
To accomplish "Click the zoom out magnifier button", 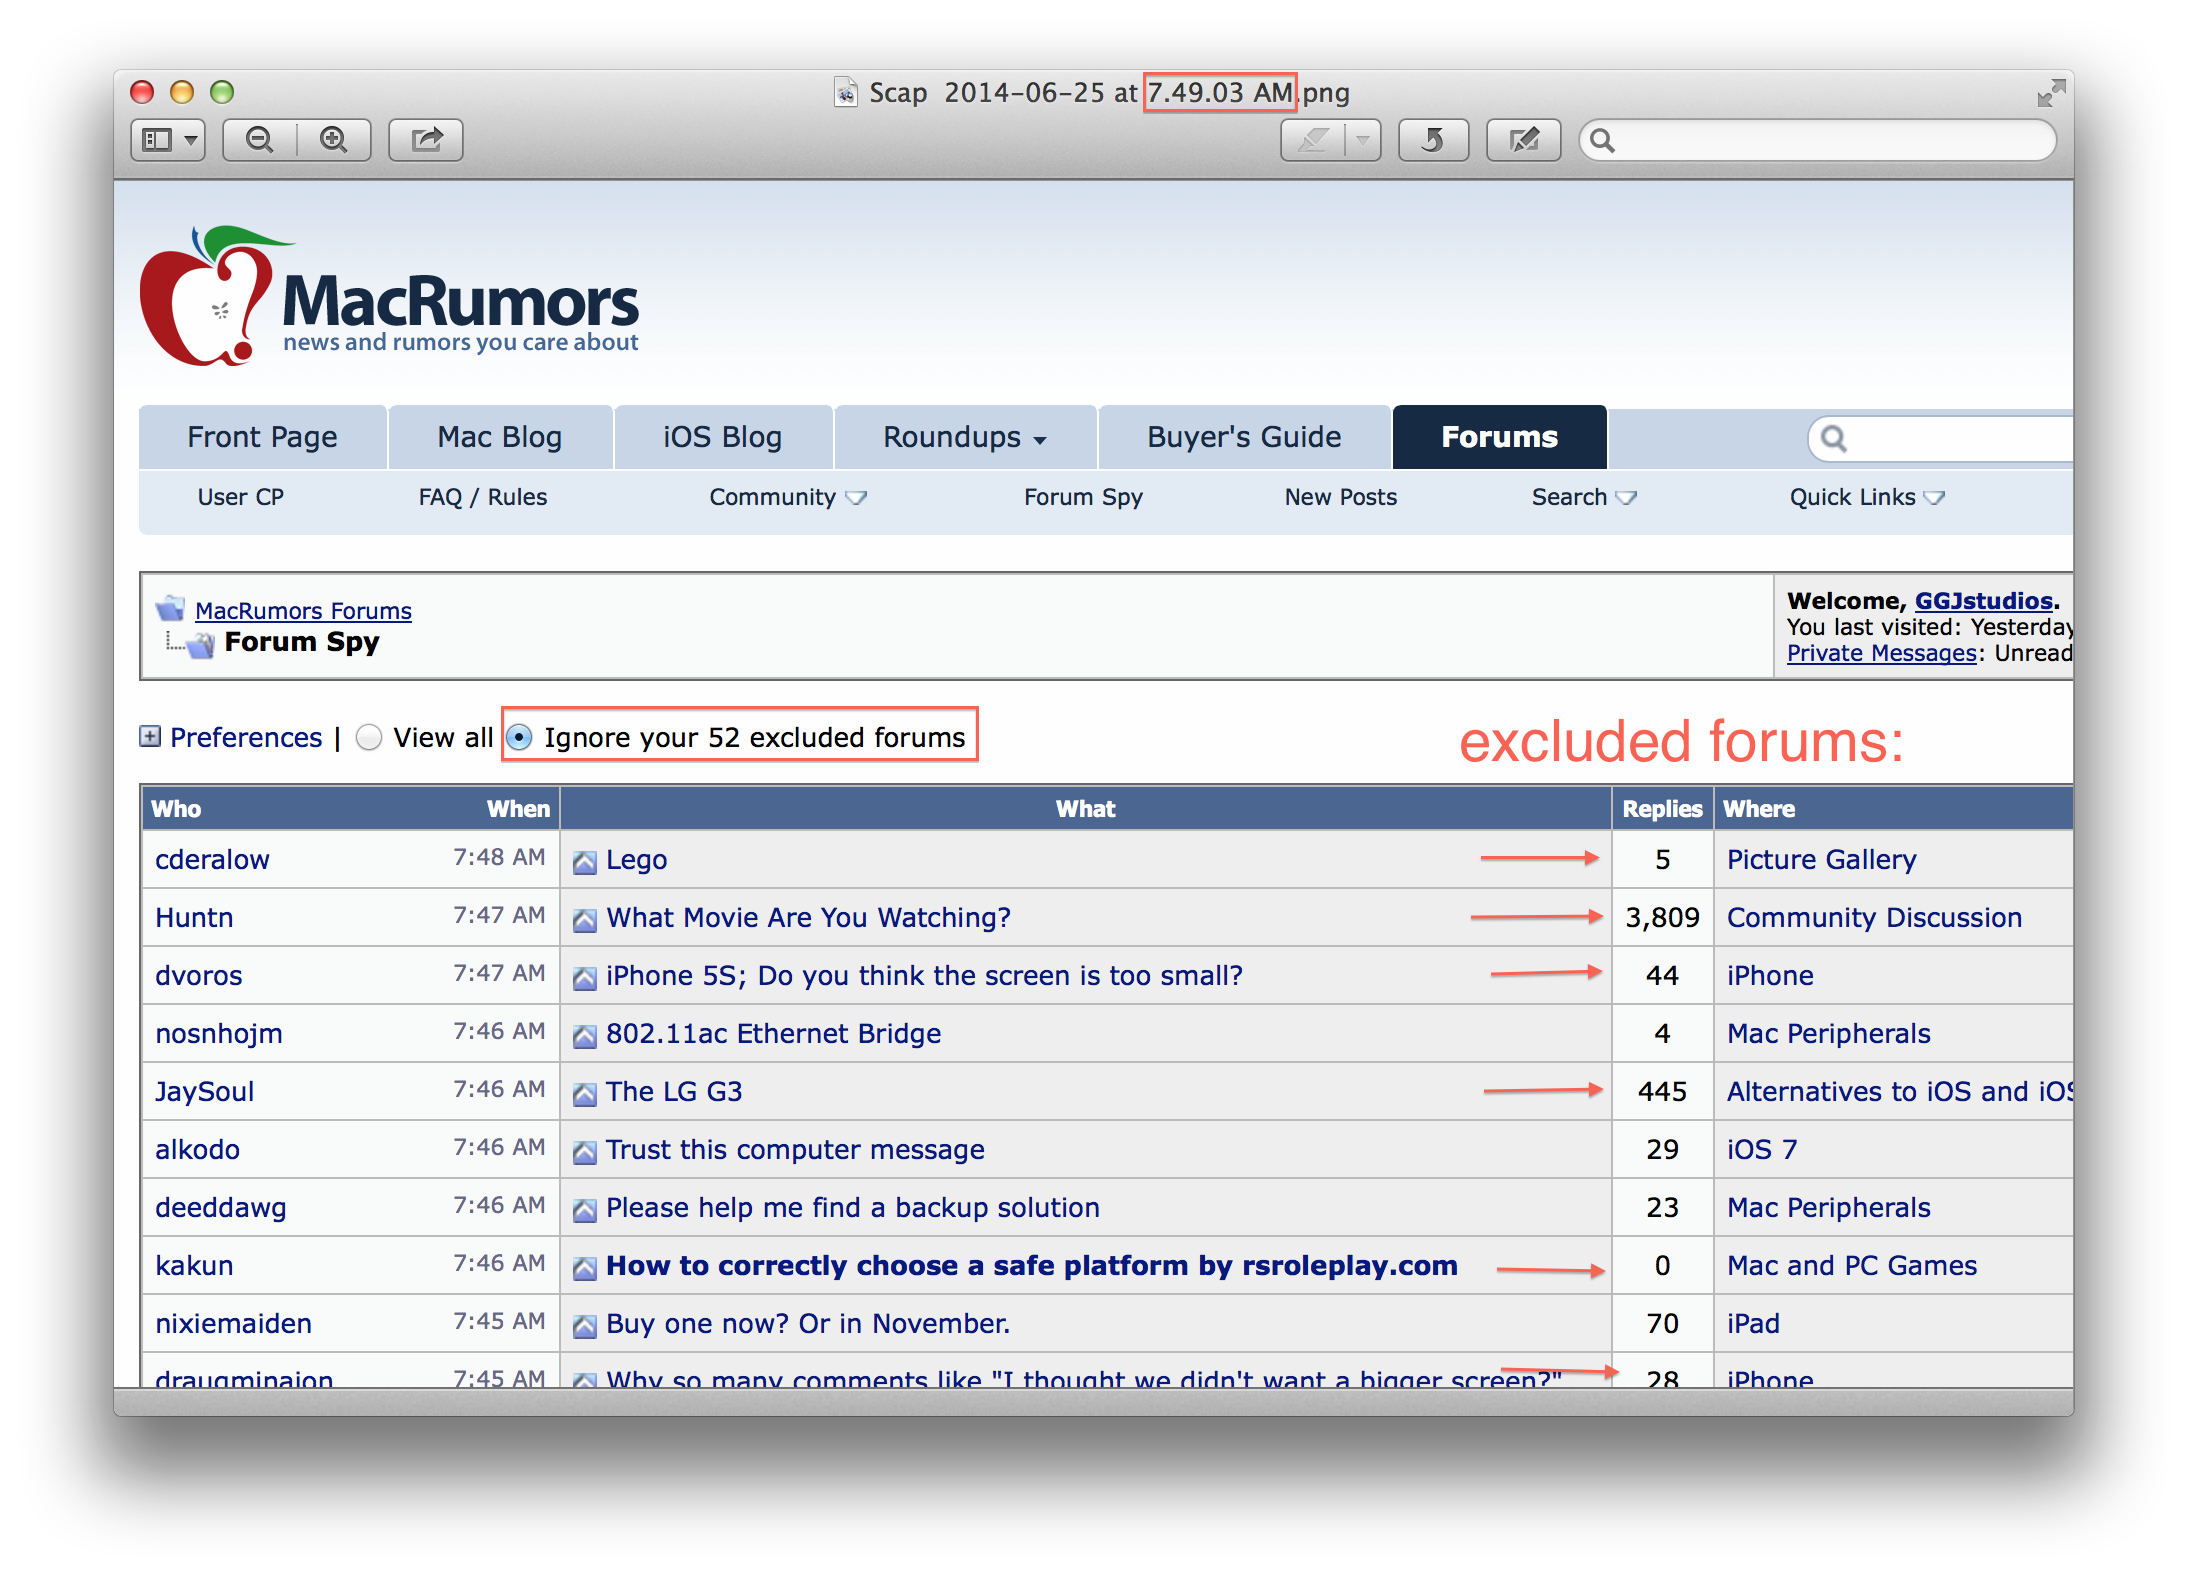I will pyautogui.click(x=260, y=140).
